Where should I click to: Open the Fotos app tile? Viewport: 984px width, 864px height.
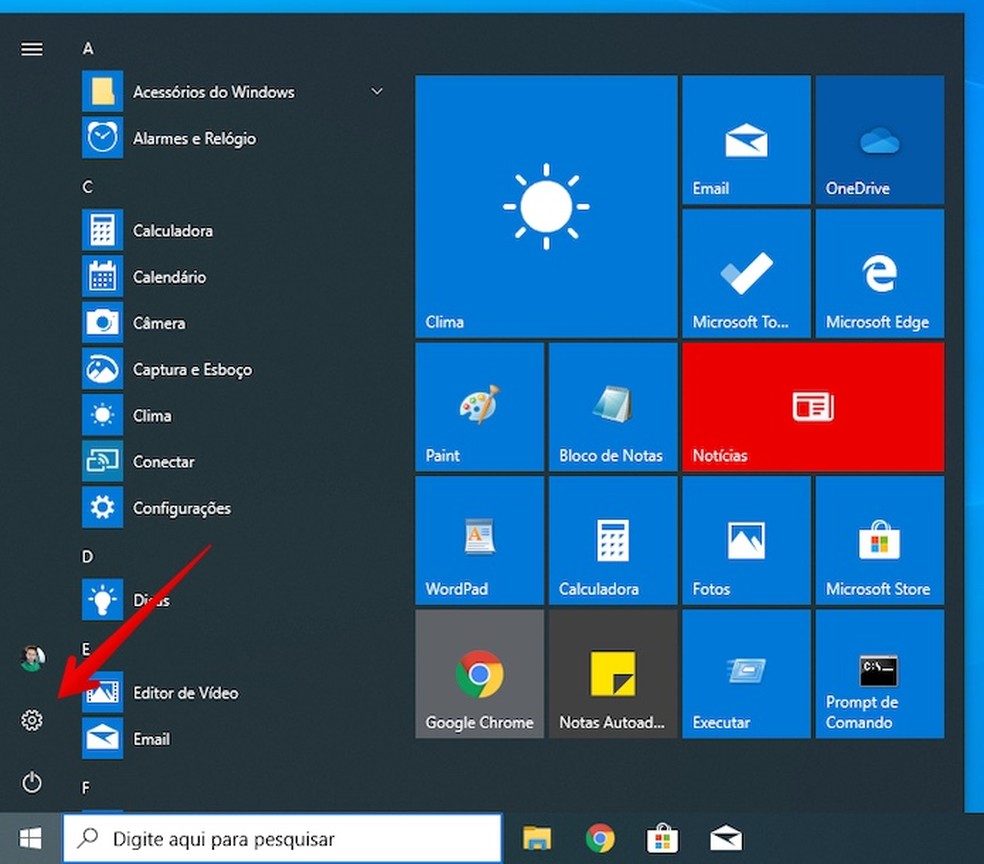coord(746,540)
